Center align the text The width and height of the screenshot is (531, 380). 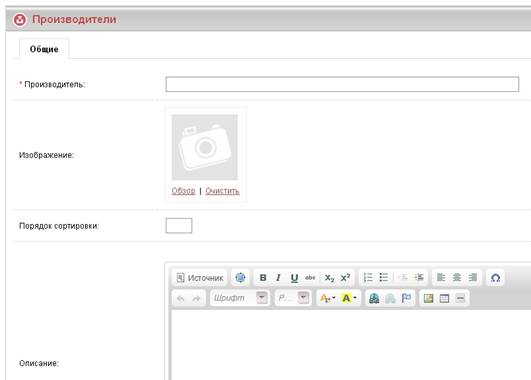[x=457, y=278]
